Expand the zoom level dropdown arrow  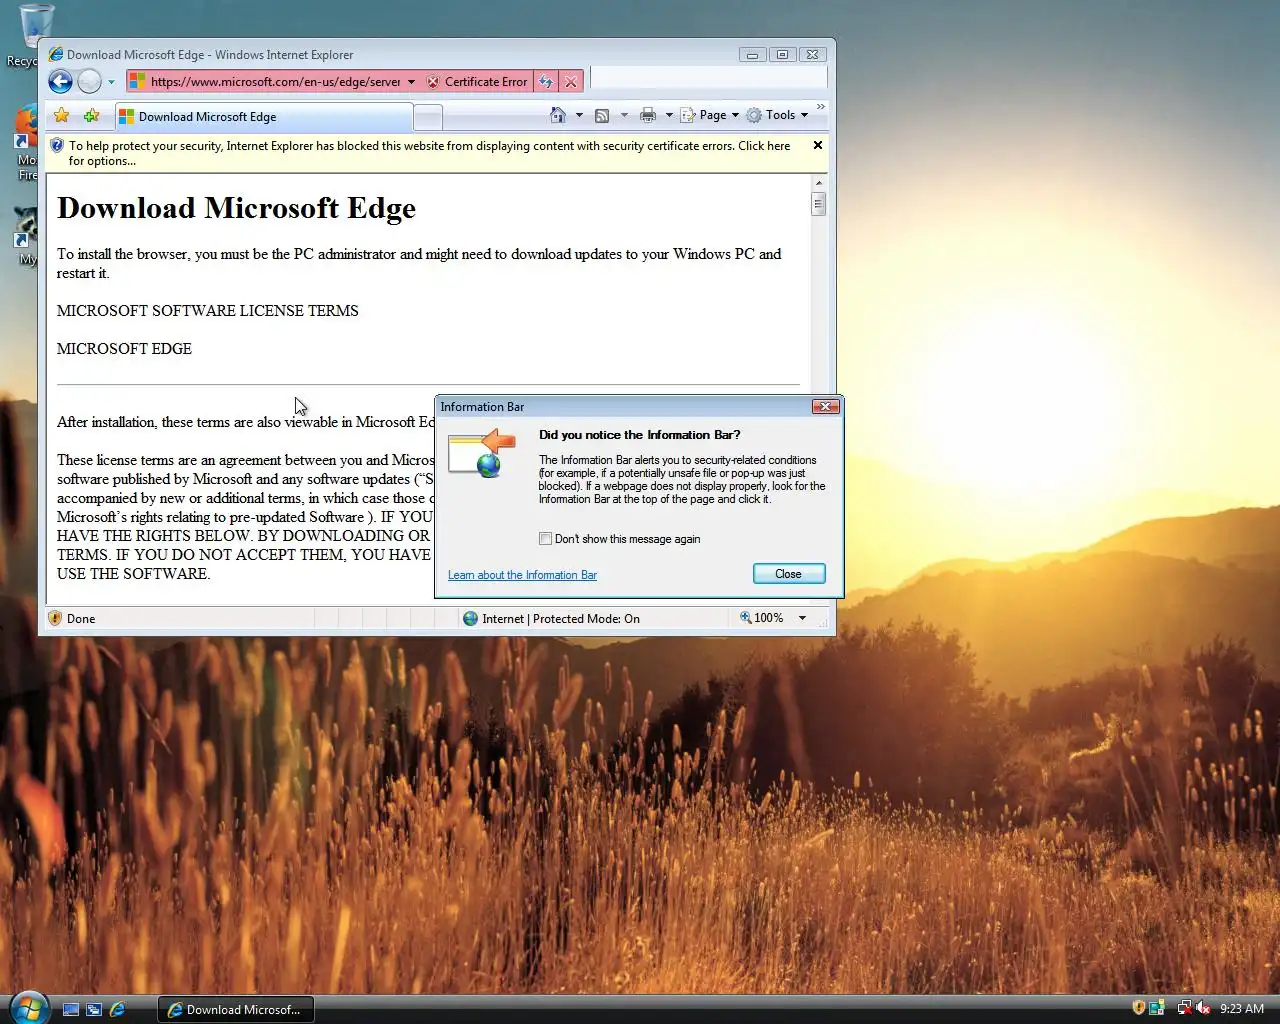pyautogui.click(x=802, y=618)
